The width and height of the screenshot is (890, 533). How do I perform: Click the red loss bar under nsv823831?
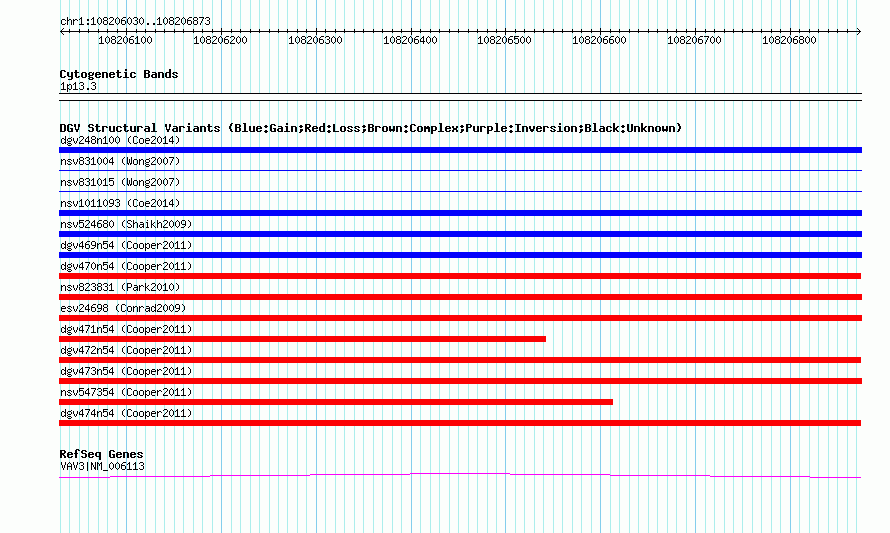(460, 297)
